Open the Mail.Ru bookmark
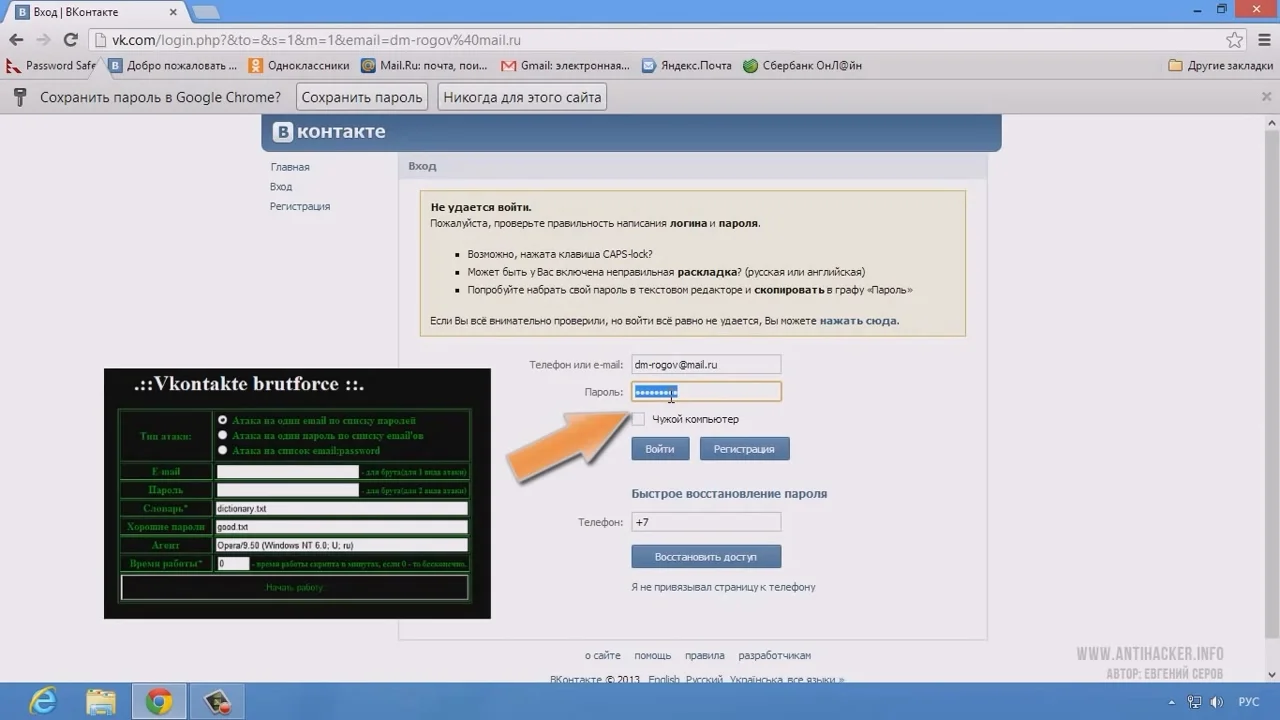 [425, 66]
